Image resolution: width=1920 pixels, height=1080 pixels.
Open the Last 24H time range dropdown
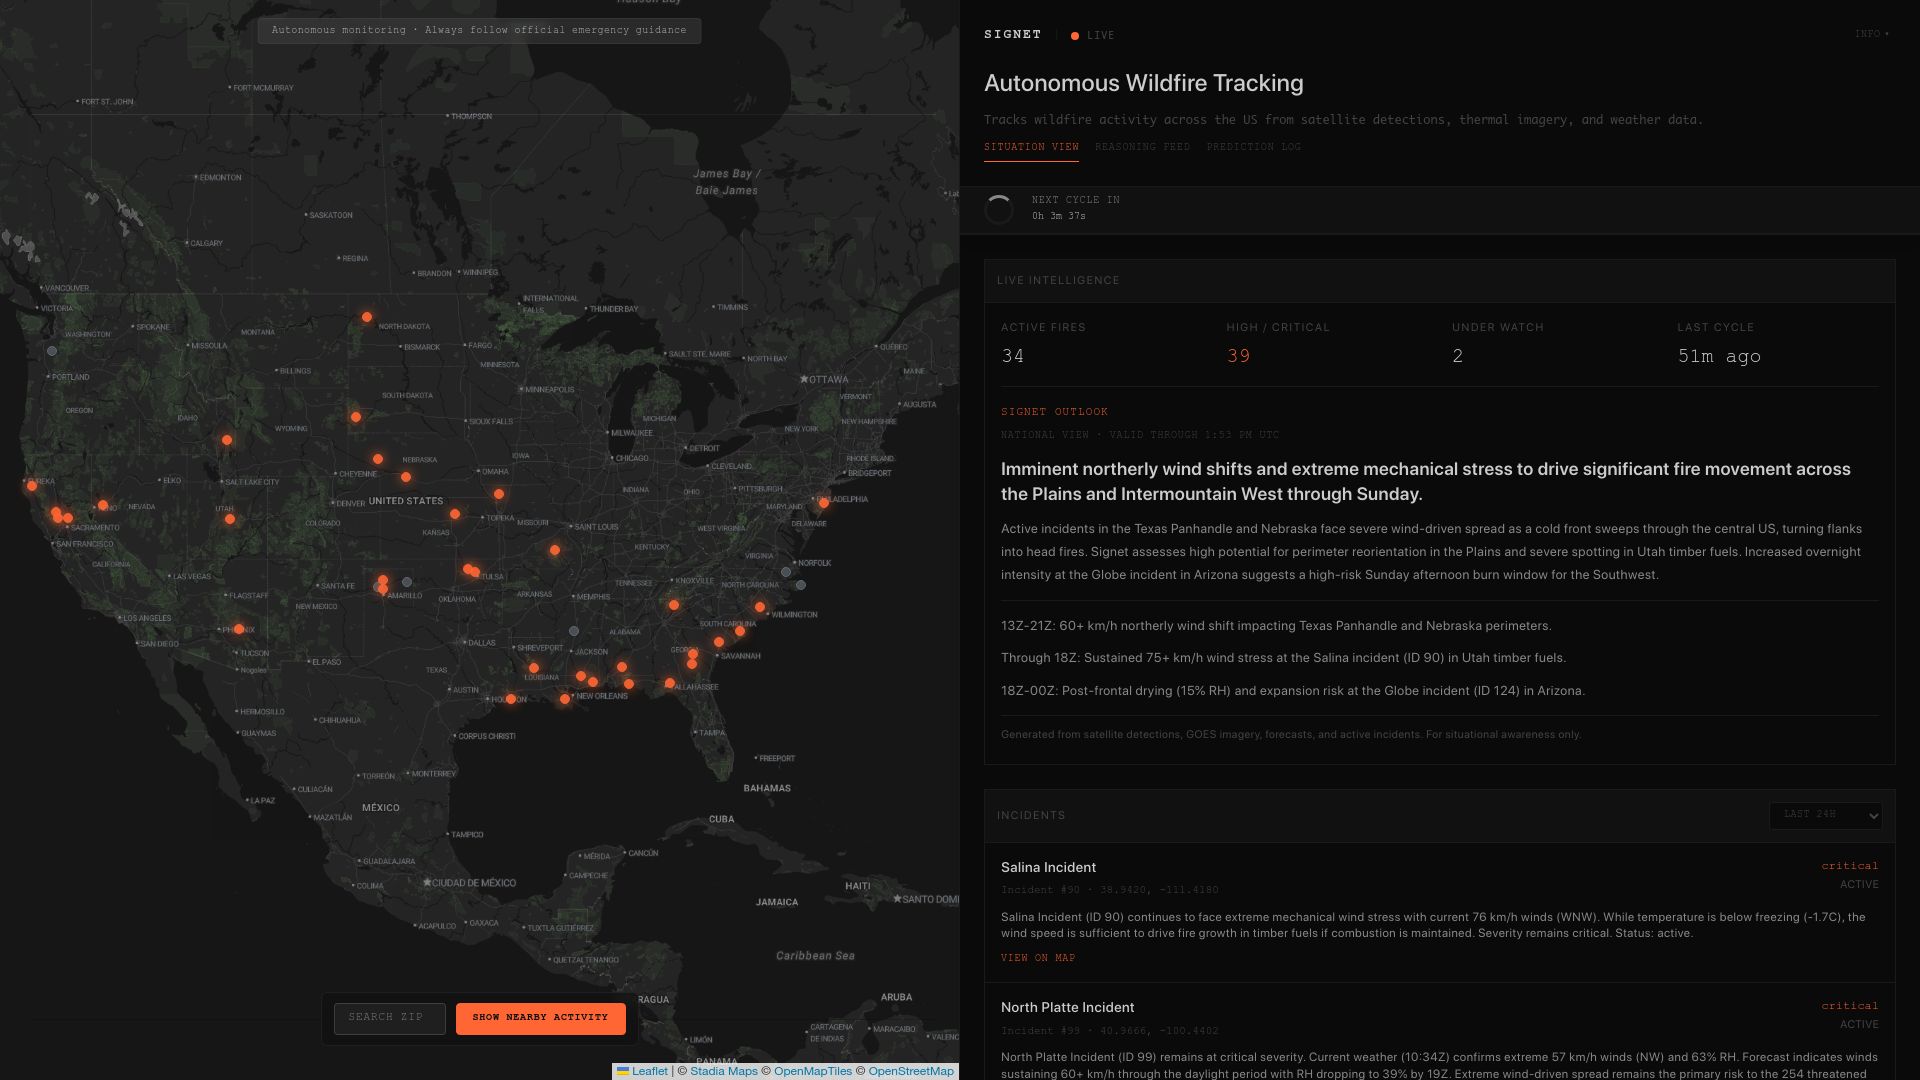tap(1826, 815)
